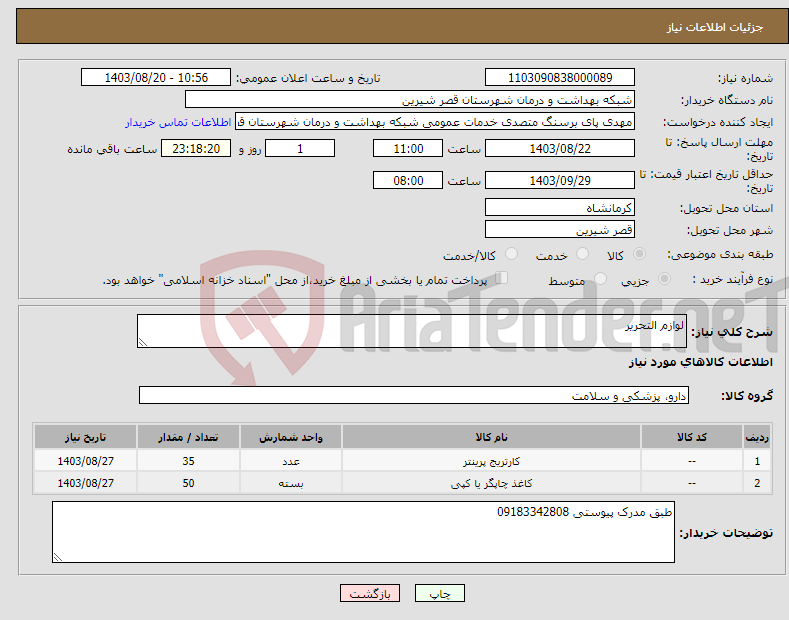Click the announcement date field 1403/08/20 - 10:56
The width and height of the screenshot is (789, 620).
pyautogui.click(x=156, y=78)
